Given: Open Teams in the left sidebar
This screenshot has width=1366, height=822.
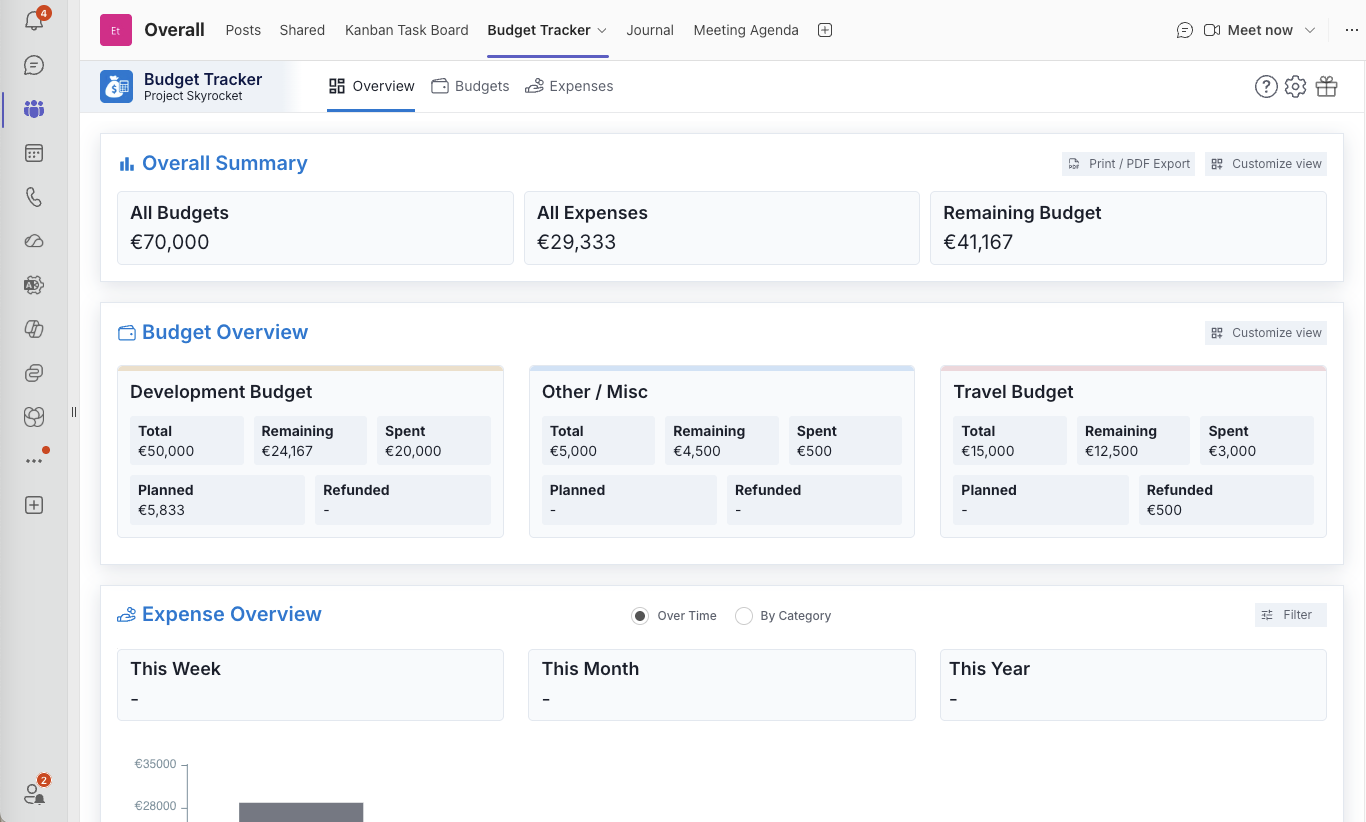Looking at the screenshot, I should tap(34, 109).
